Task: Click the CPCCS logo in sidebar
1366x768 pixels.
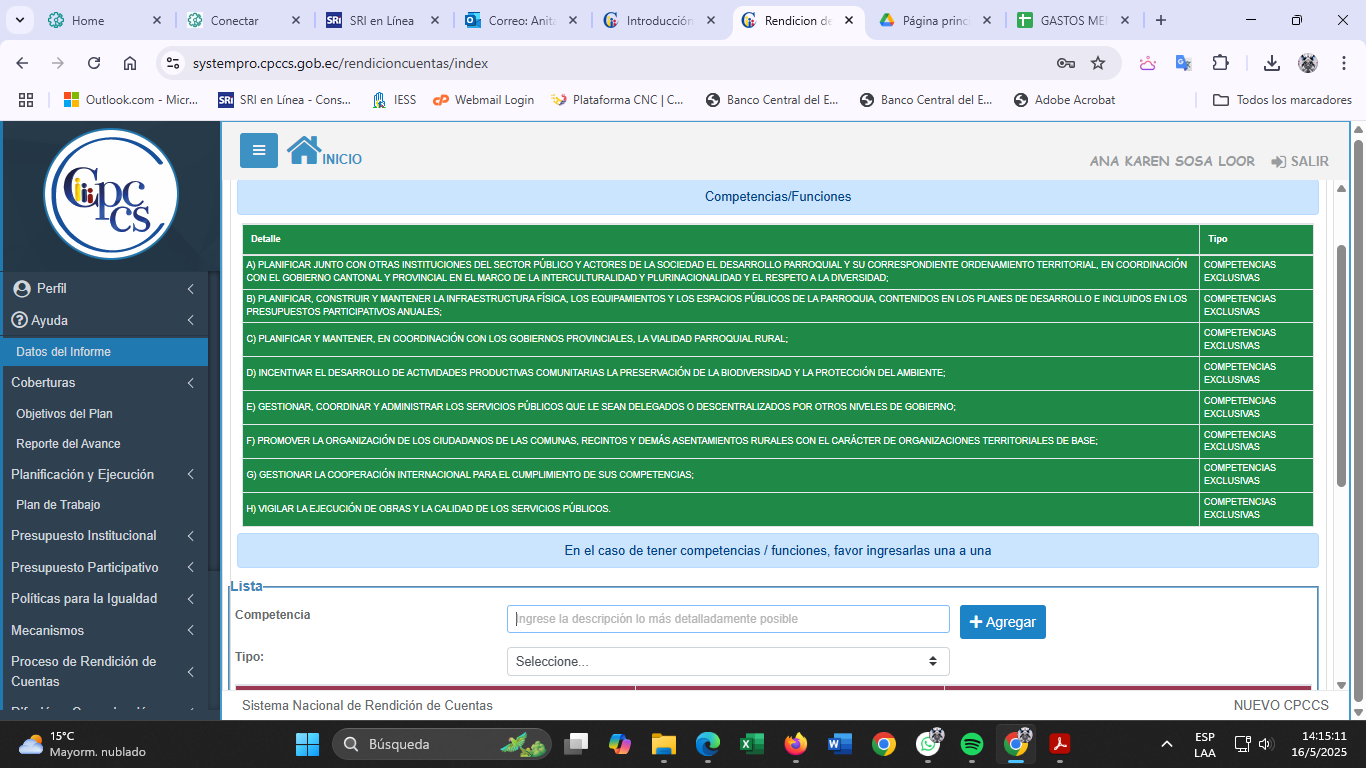Action: [111, 194]
